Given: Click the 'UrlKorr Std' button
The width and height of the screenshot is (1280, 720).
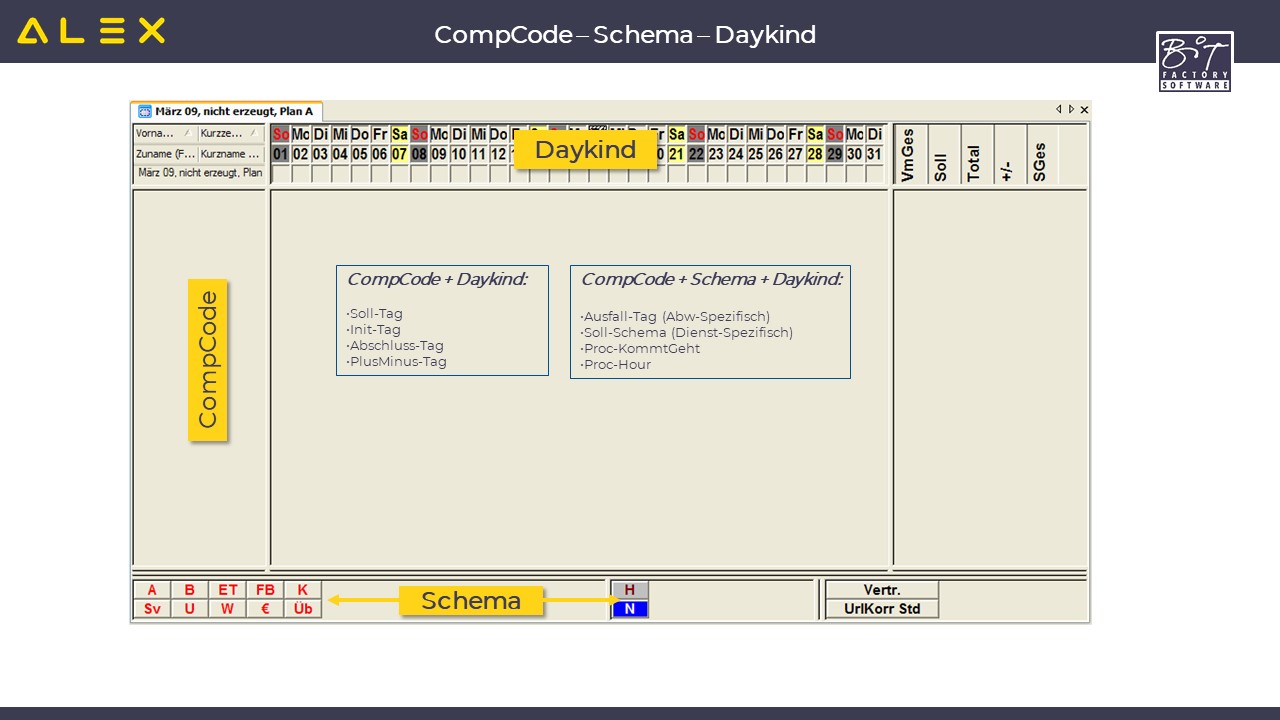Looking at the screenshot, I should (x=881, y=609).
